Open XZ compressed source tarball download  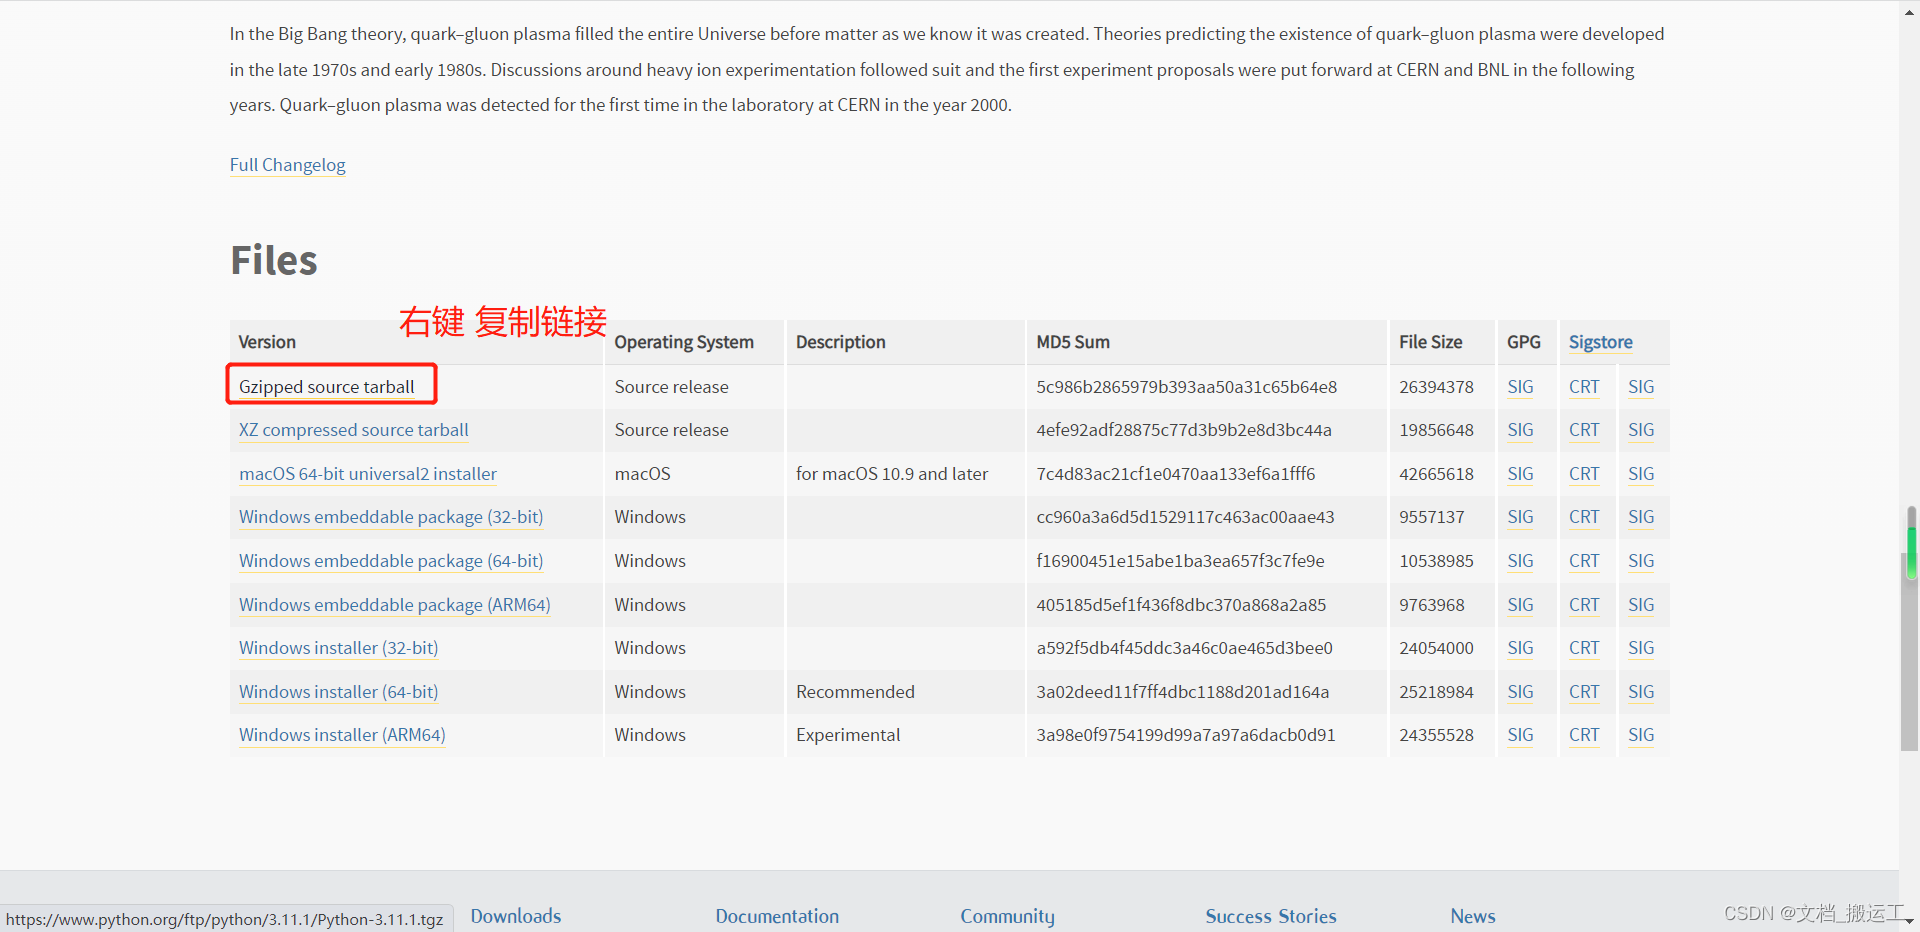tap(353, 430)
